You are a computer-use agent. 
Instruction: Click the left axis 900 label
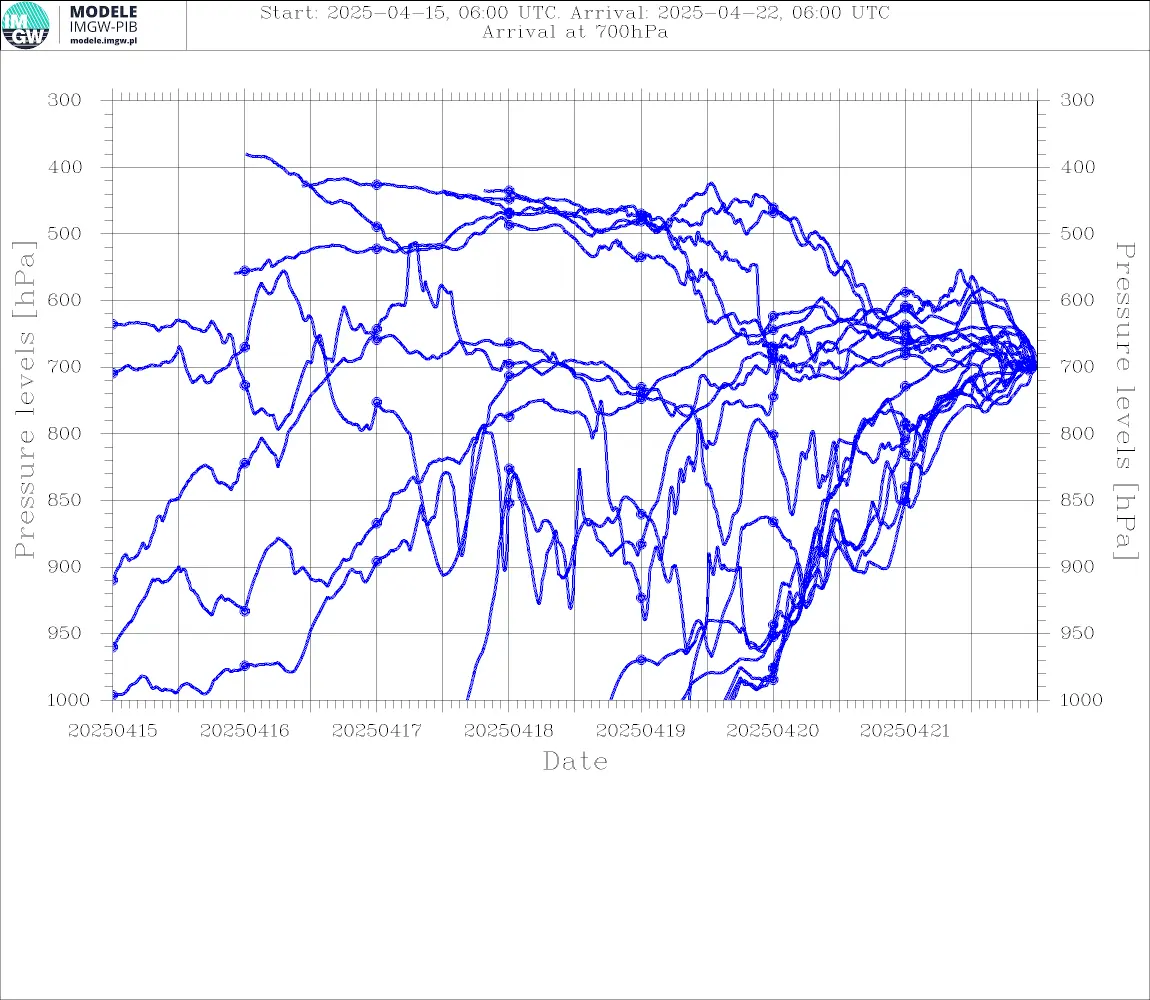point(65,566)
